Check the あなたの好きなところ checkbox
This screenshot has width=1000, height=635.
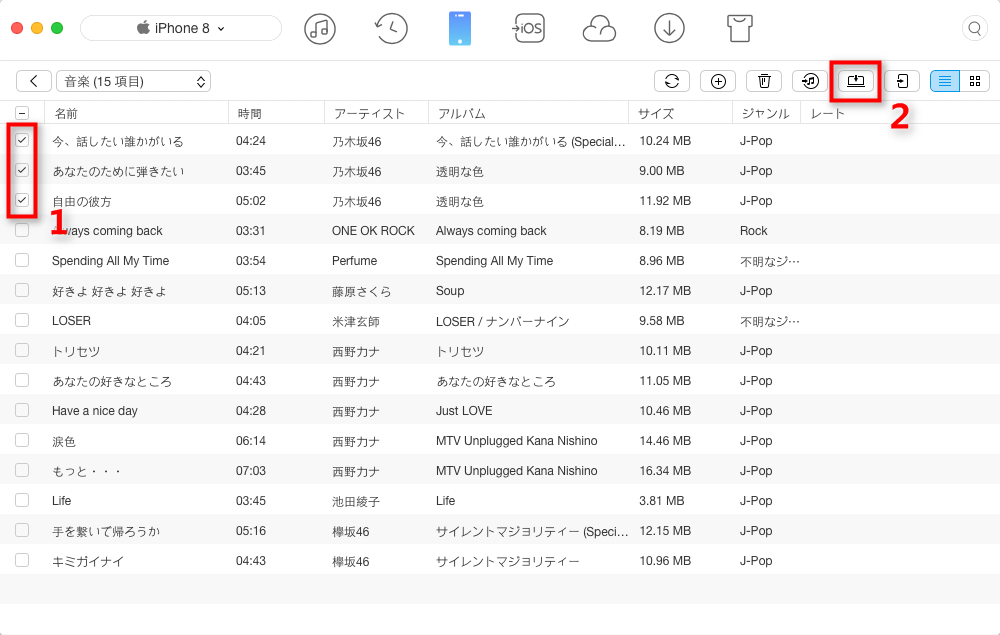(x=22, y=380)
